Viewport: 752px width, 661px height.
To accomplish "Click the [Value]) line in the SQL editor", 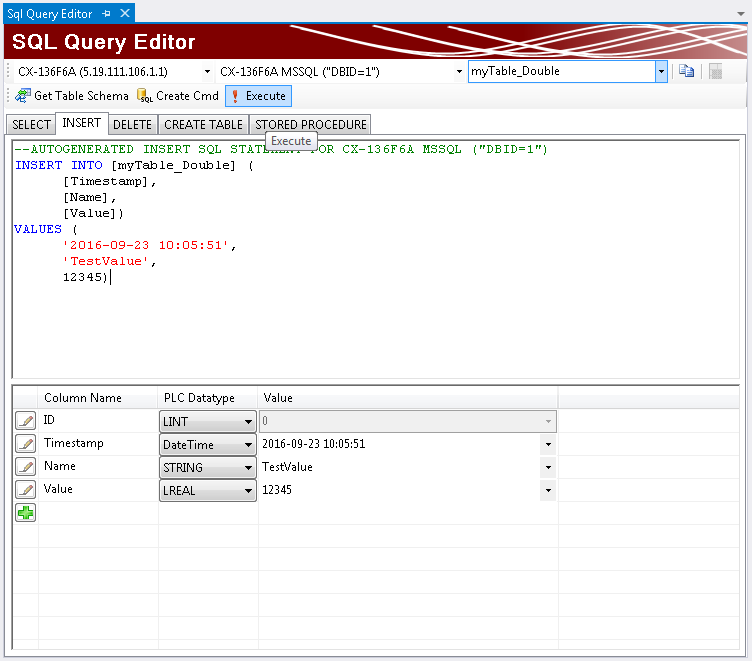I will tap(94, 213).
